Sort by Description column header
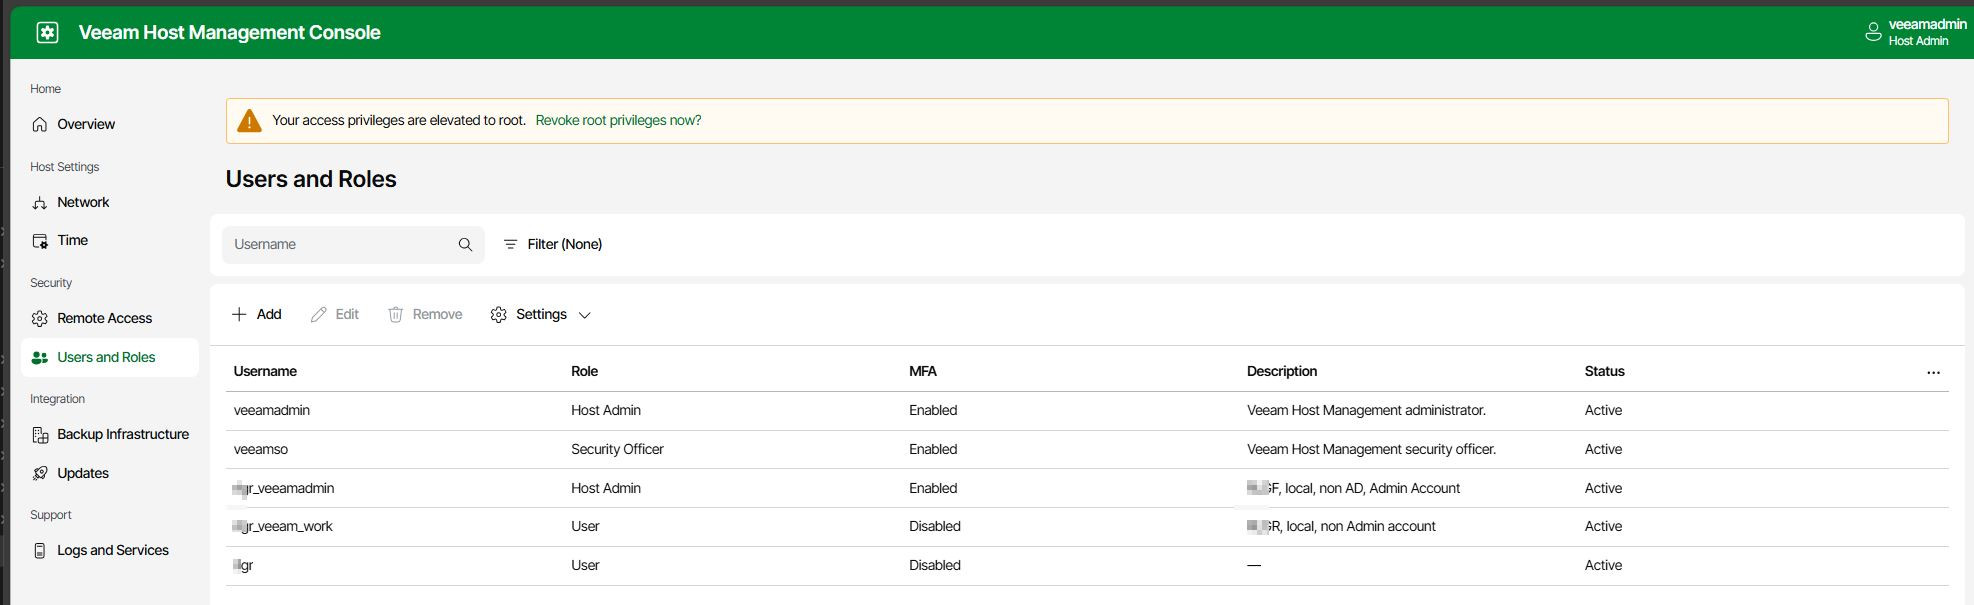 (x=1282, y=371)
